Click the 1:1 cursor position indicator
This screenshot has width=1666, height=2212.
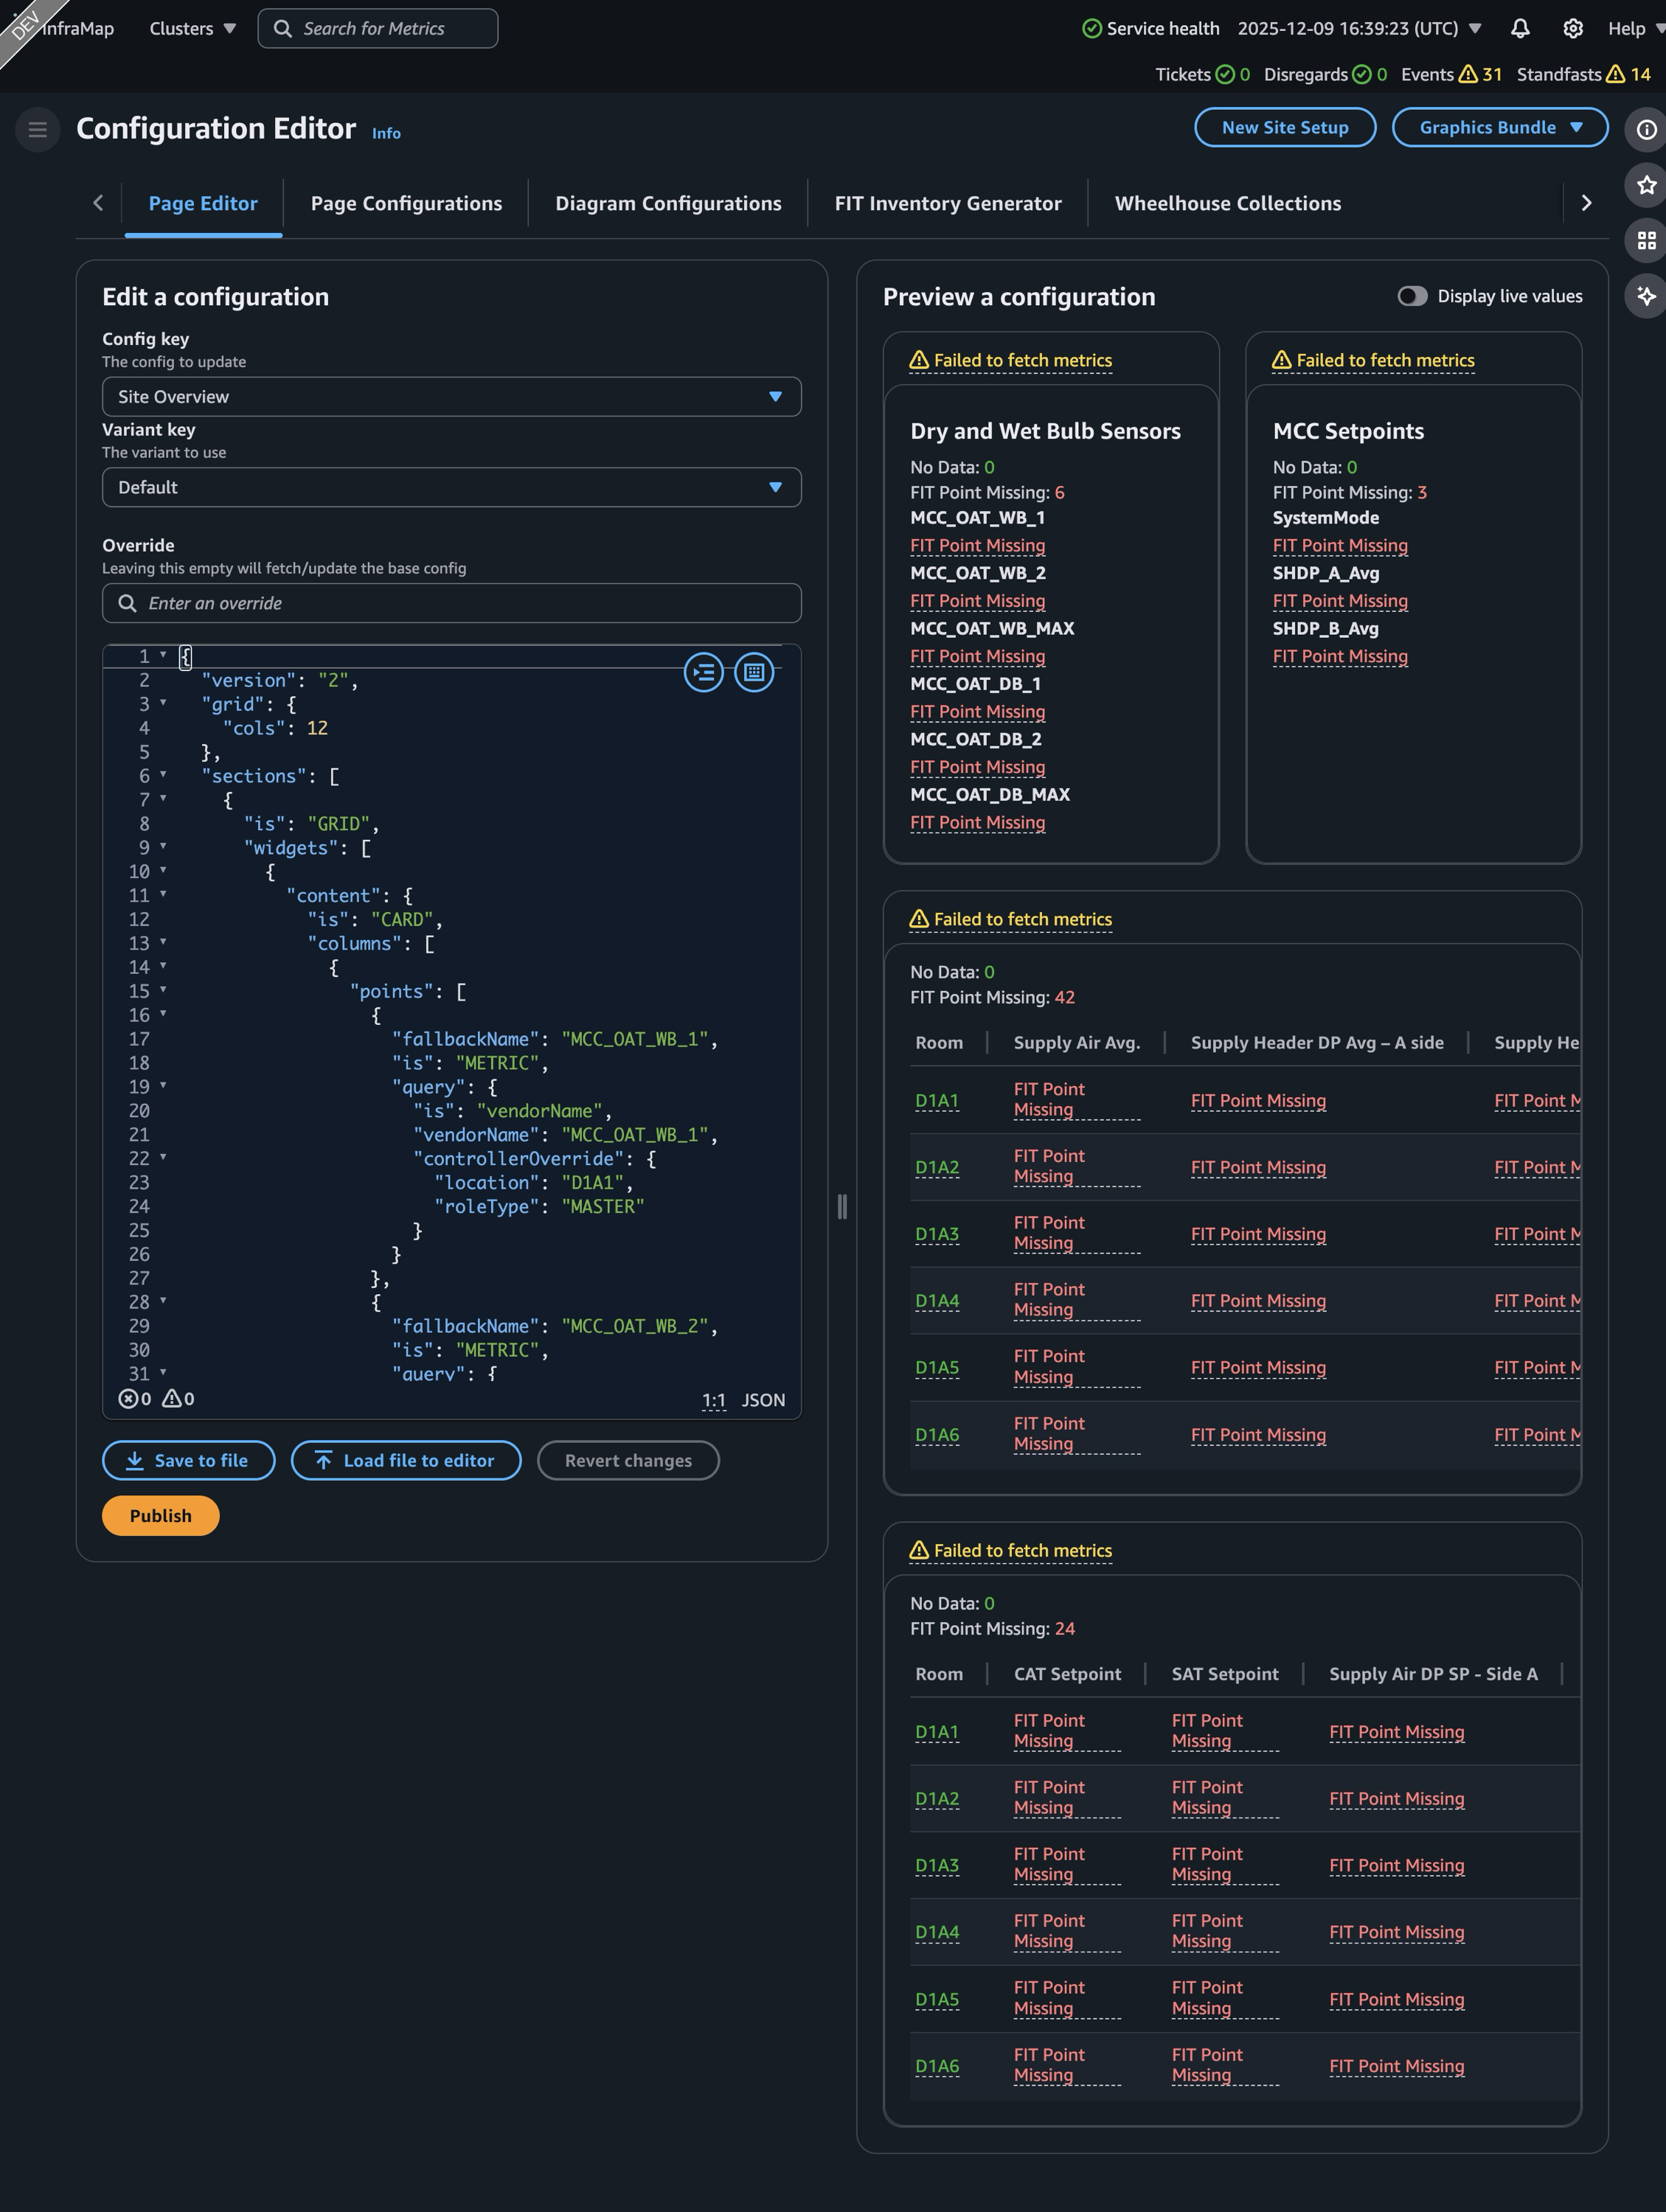pyautogui.click(x=713, y=1400)
